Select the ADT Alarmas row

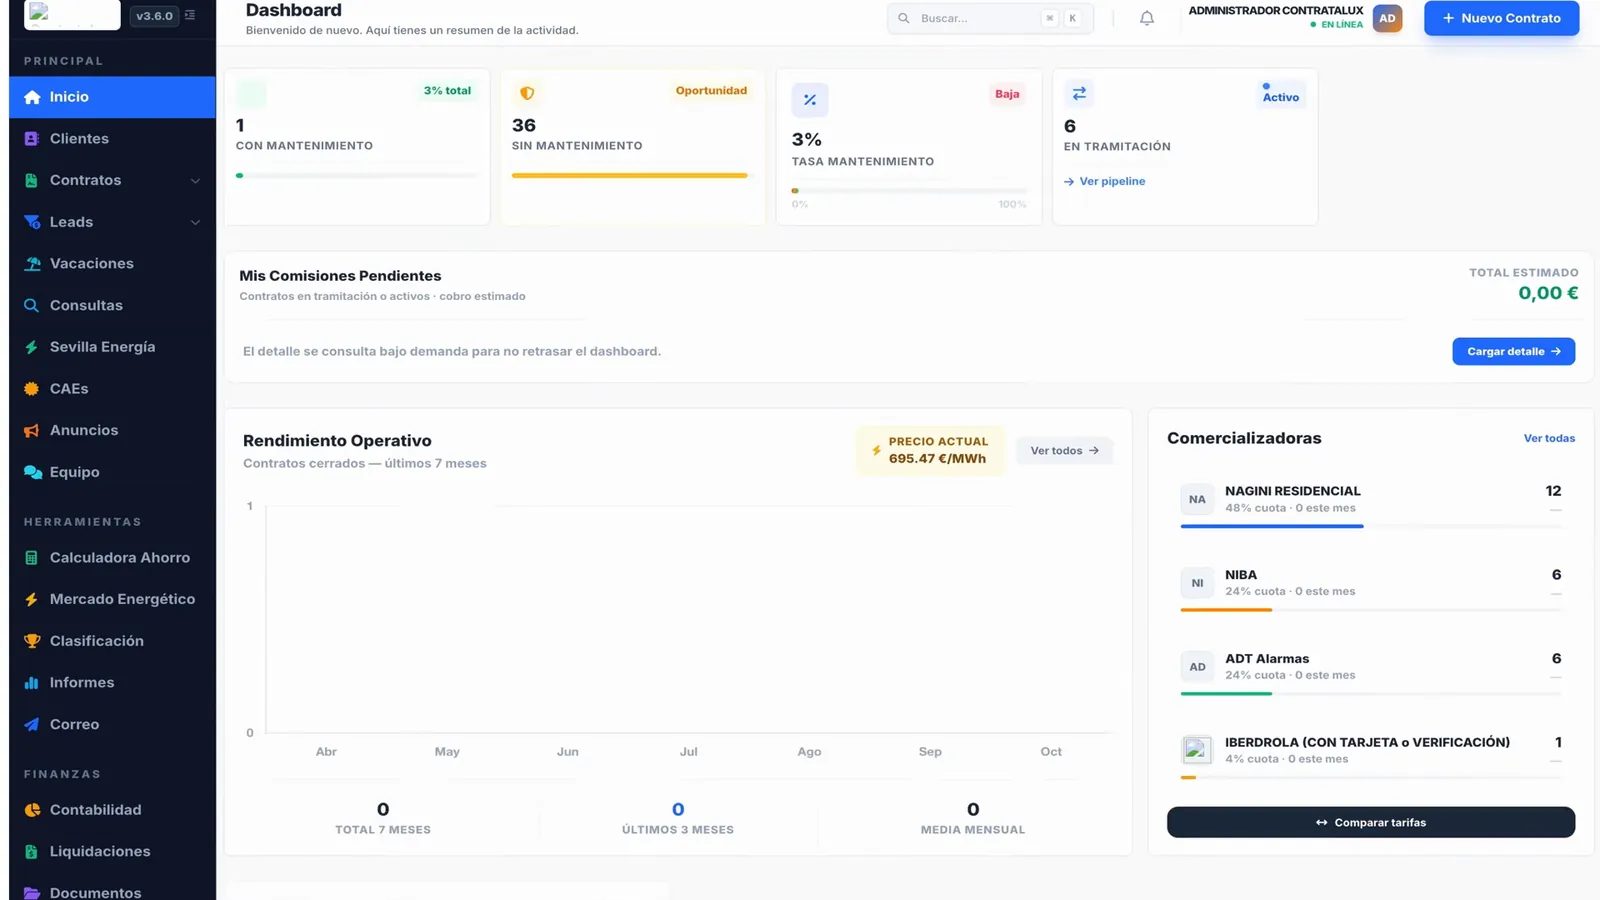click(1371, 671)
